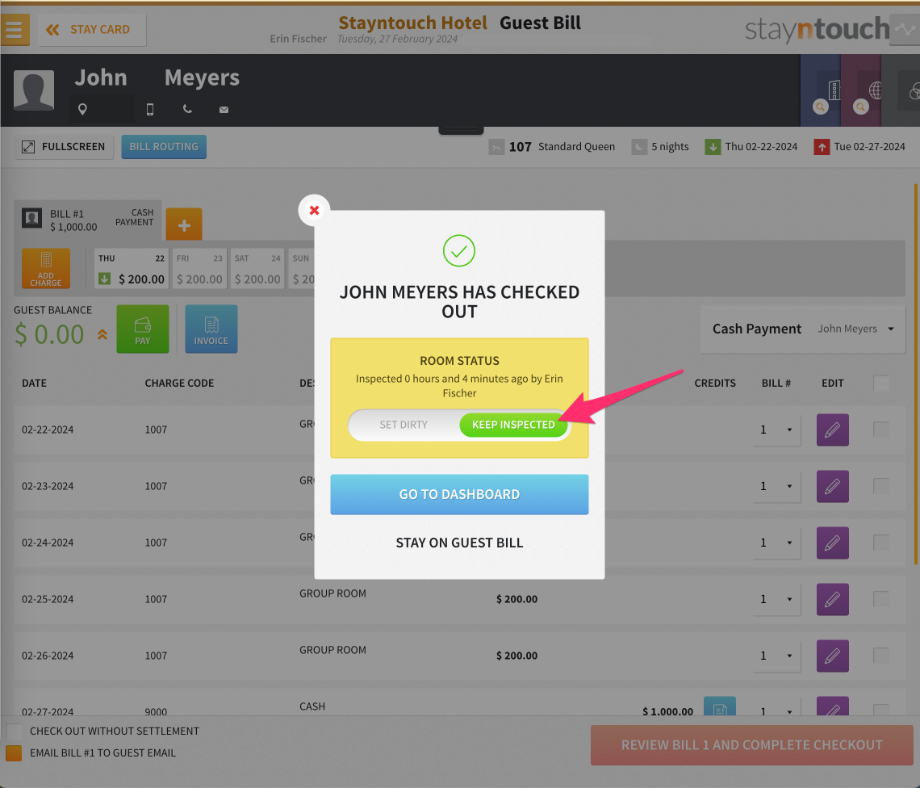Viewport: 920px width, 788px height.
Task: Close the checked out popup
Action: tap(314, 210)
